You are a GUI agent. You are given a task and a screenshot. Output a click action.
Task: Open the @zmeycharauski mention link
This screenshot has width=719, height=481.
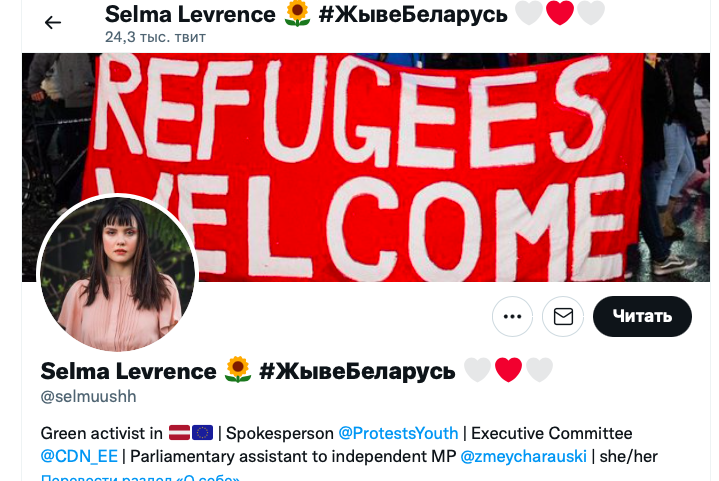523,456
